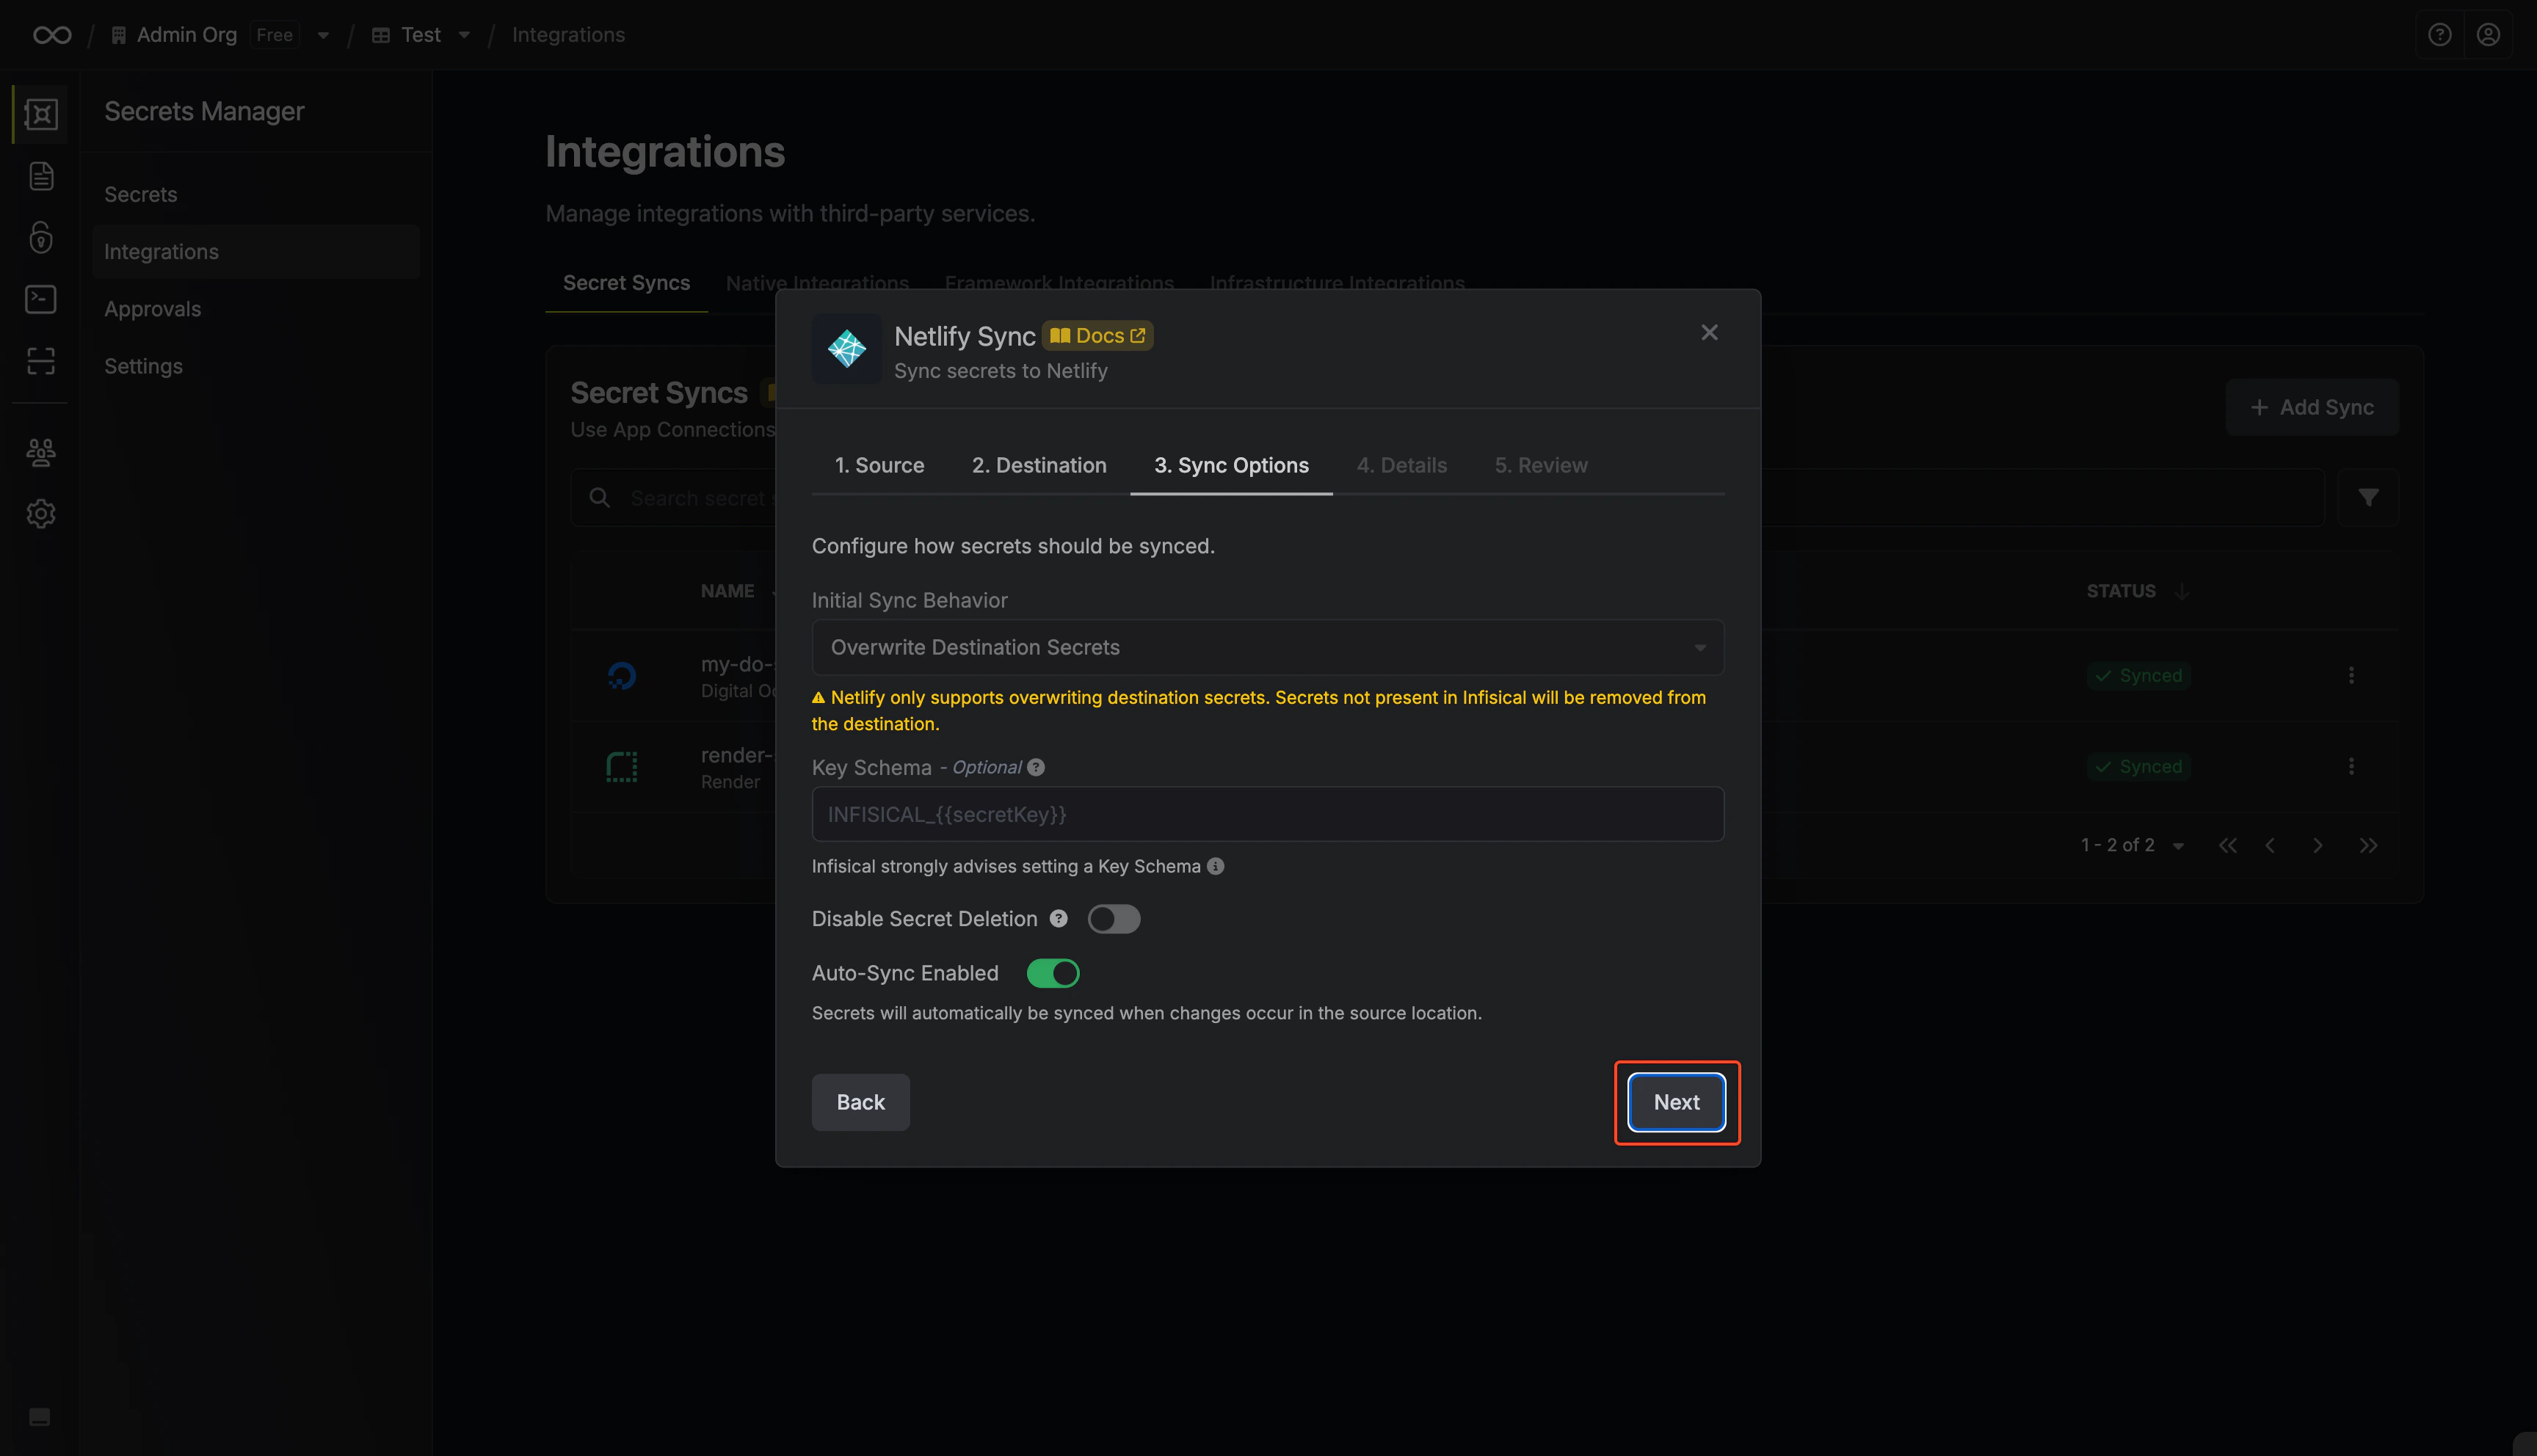Click info icon after Key Schema advice
Image resolution: width=2537 pixels, height=1456 pixels.
pyautogui.click(x=1215, y=866)
